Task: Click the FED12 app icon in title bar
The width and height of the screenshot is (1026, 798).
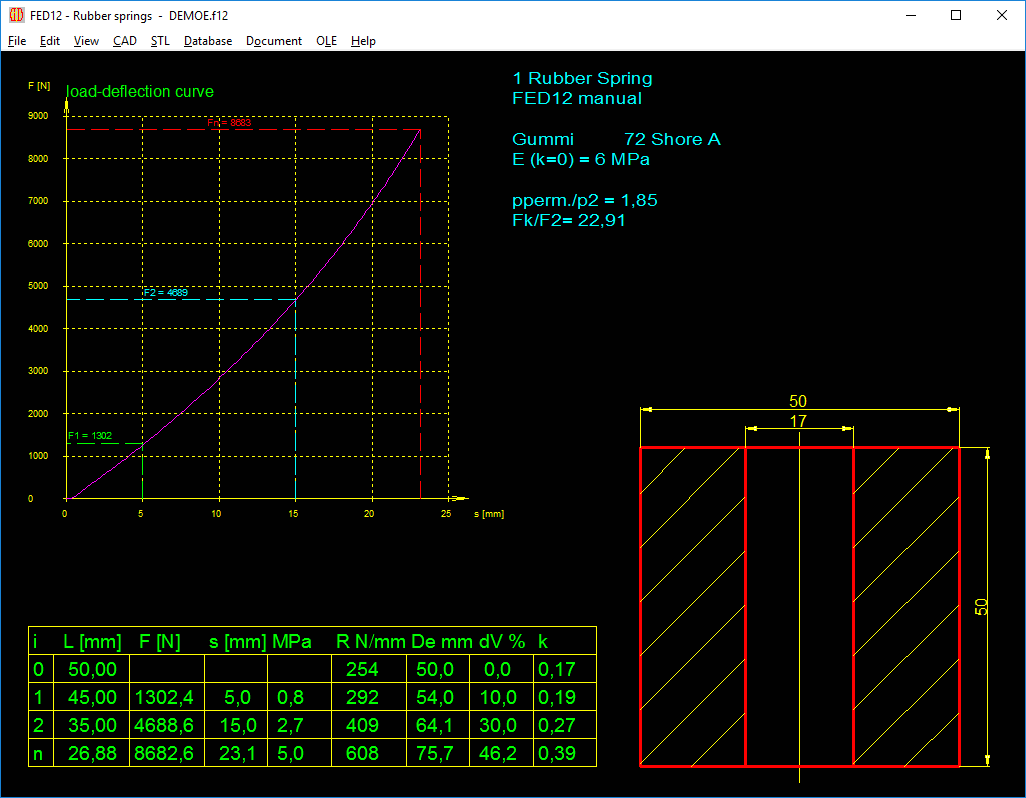Action: [16, 15]
